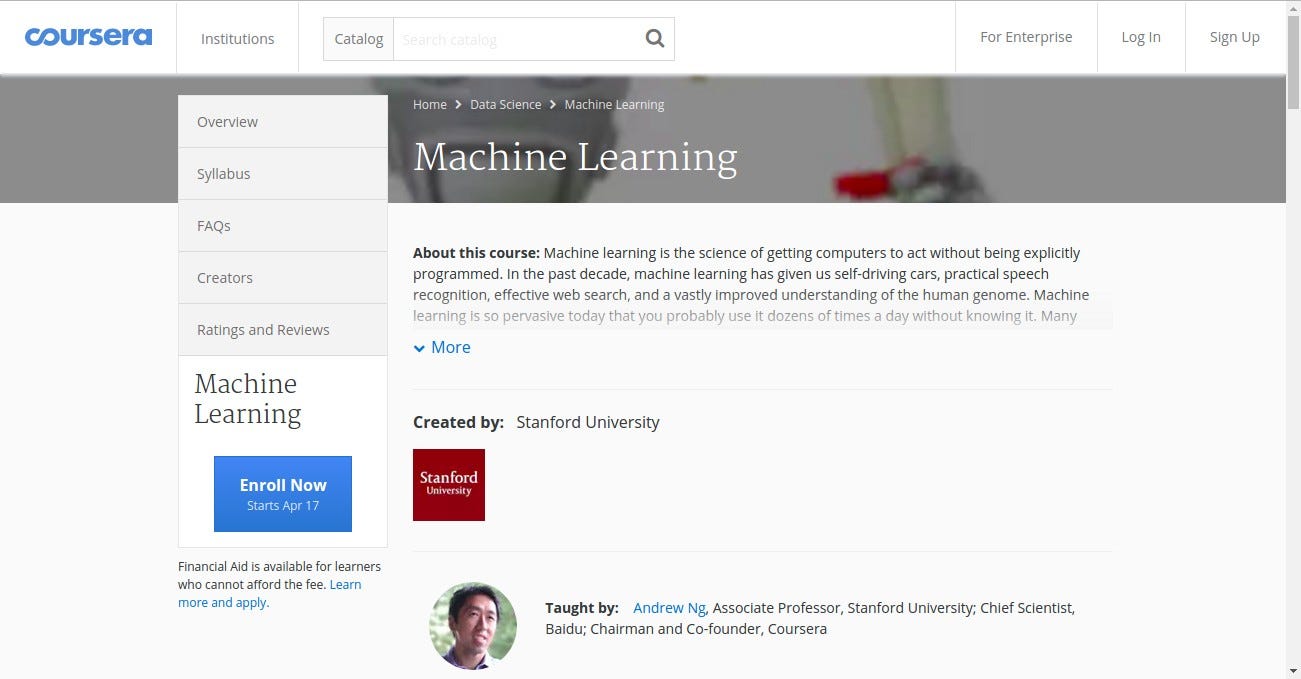Open the Log In page
This screenshot has width=1301, height=679.
[1141, 37]
